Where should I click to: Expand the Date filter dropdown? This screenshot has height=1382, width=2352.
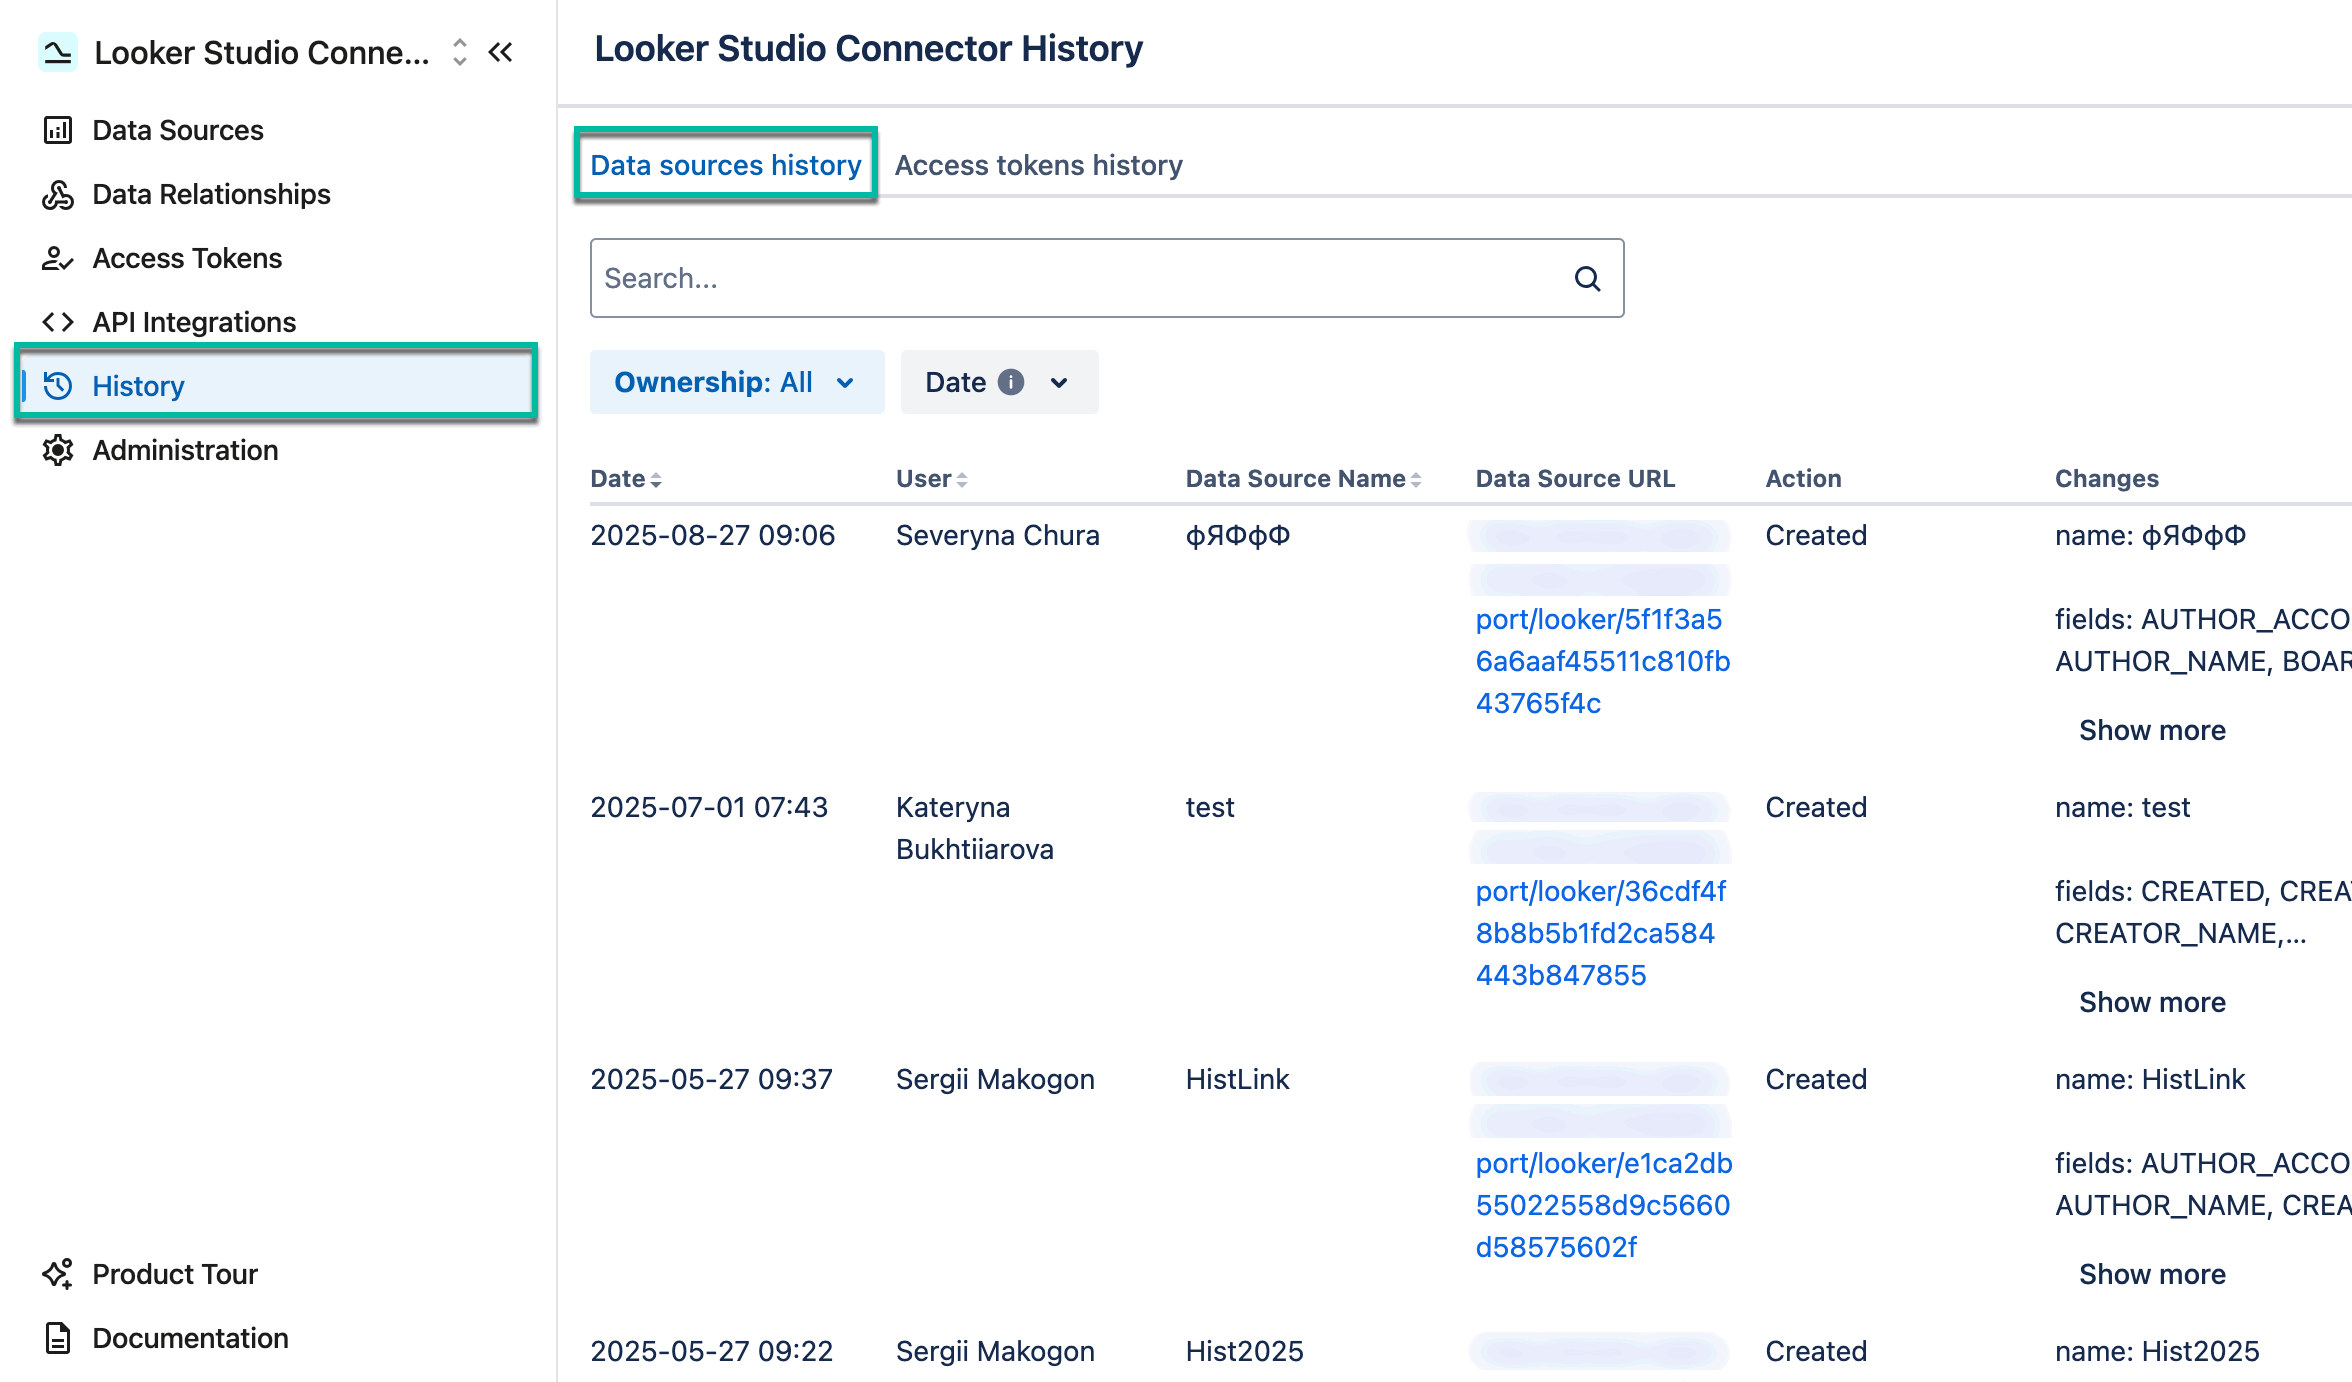(x=998, y=381)
